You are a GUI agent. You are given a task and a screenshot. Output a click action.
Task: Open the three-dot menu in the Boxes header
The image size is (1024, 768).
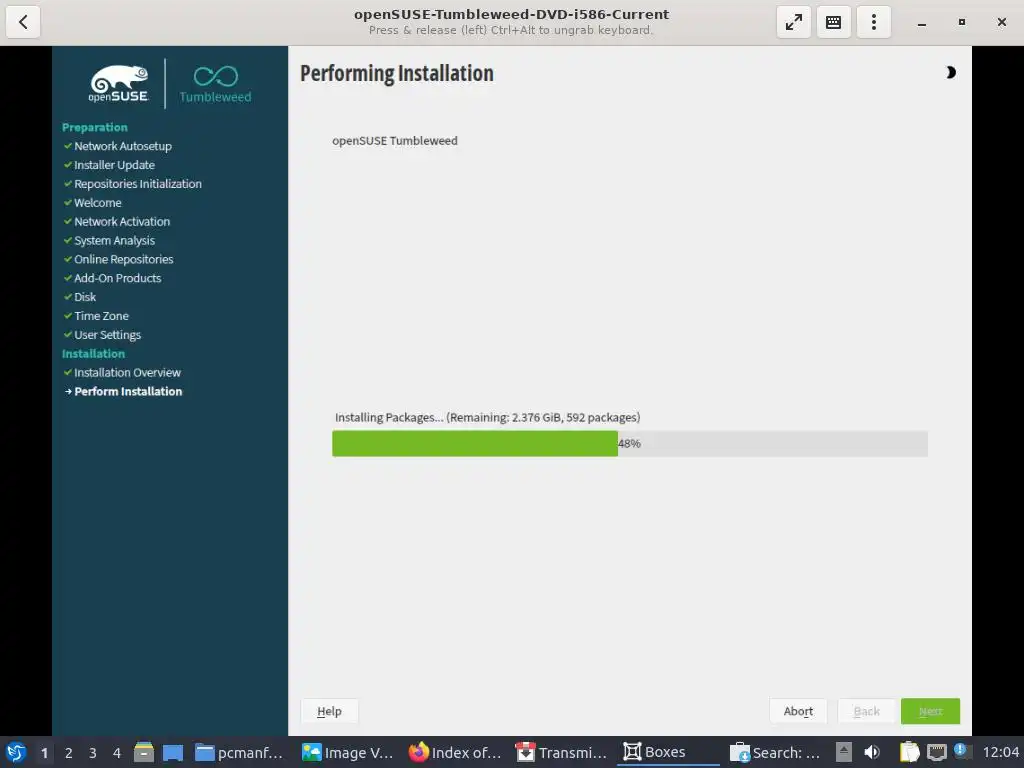tap(873, 22)
